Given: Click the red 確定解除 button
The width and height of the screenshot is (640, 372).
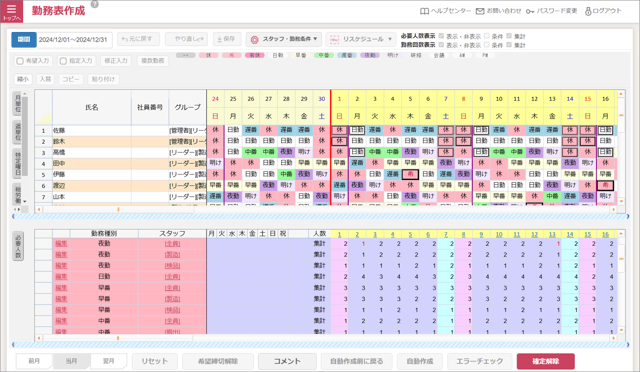Looking at the screenshot, I should click(546, 361).
